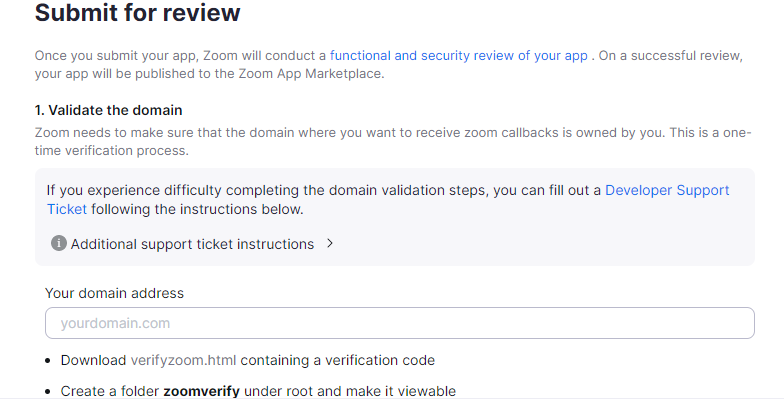Click the 'Once you submit your app' text
This screenshot has height=403, width=784.
(x=110, y=56)
